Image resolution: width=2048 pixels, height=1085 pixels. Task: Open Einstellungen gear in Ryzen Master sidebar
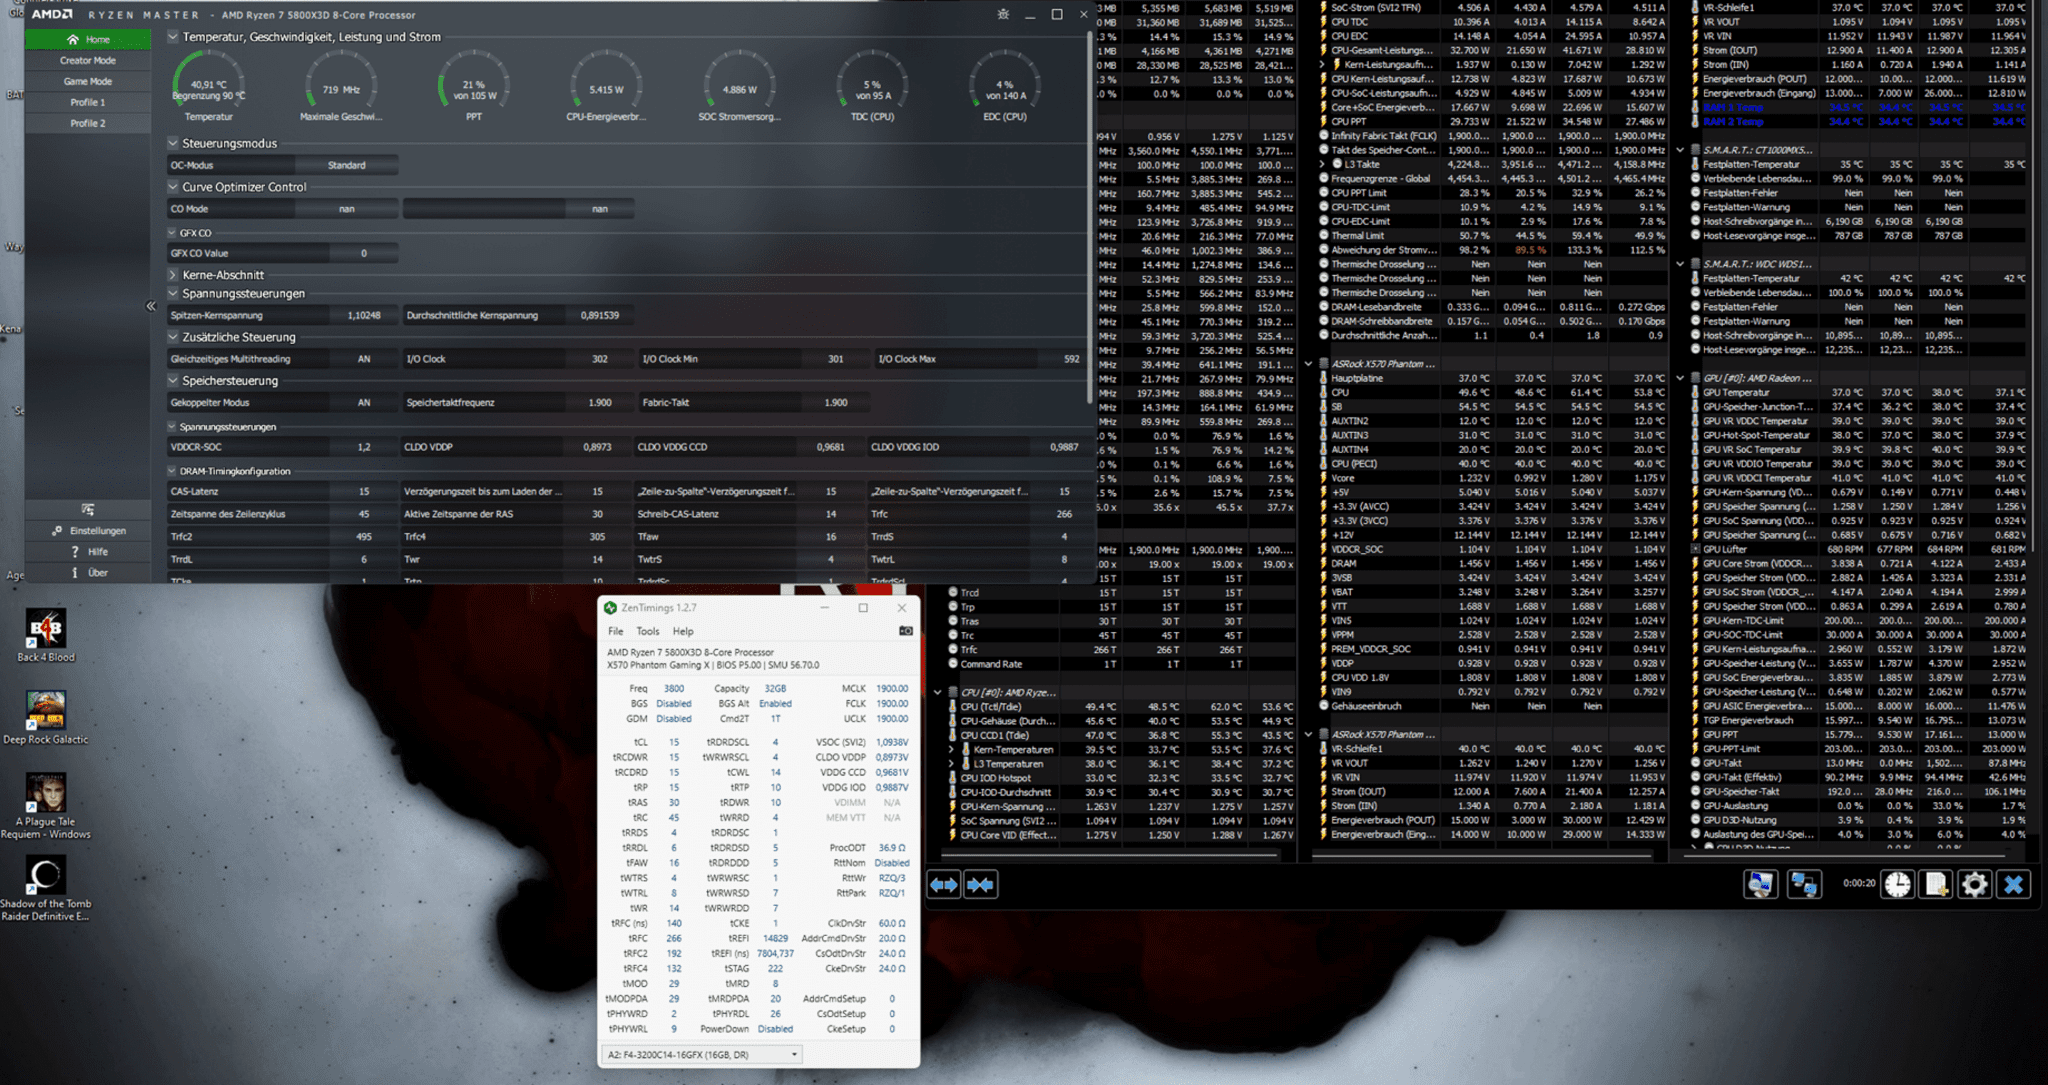click(x=57, y=531)
